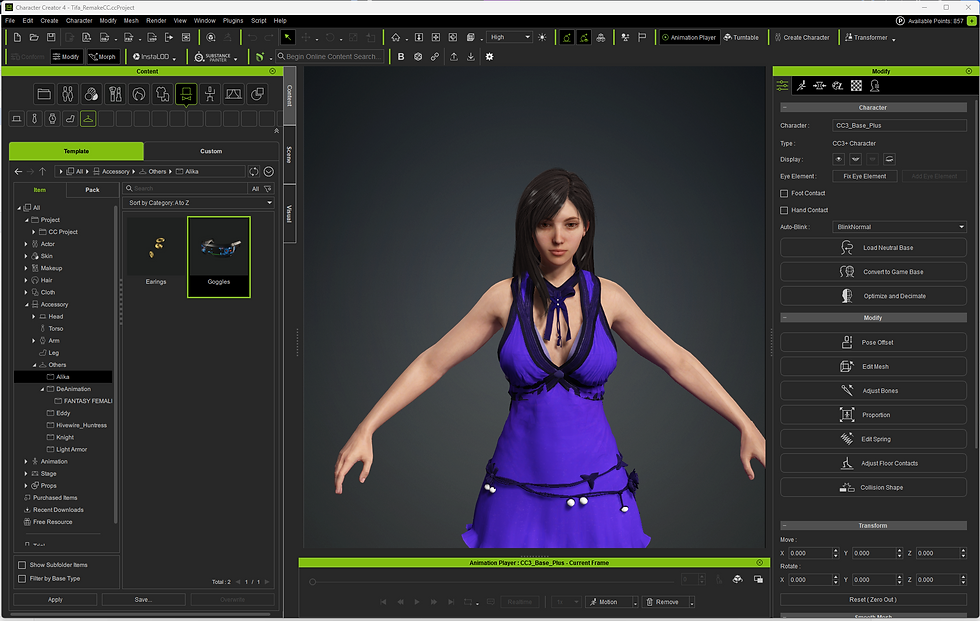The height and width of the screenshot is (621, 980).
Task: Refresh the content folder path
Action: coord(254,171)
